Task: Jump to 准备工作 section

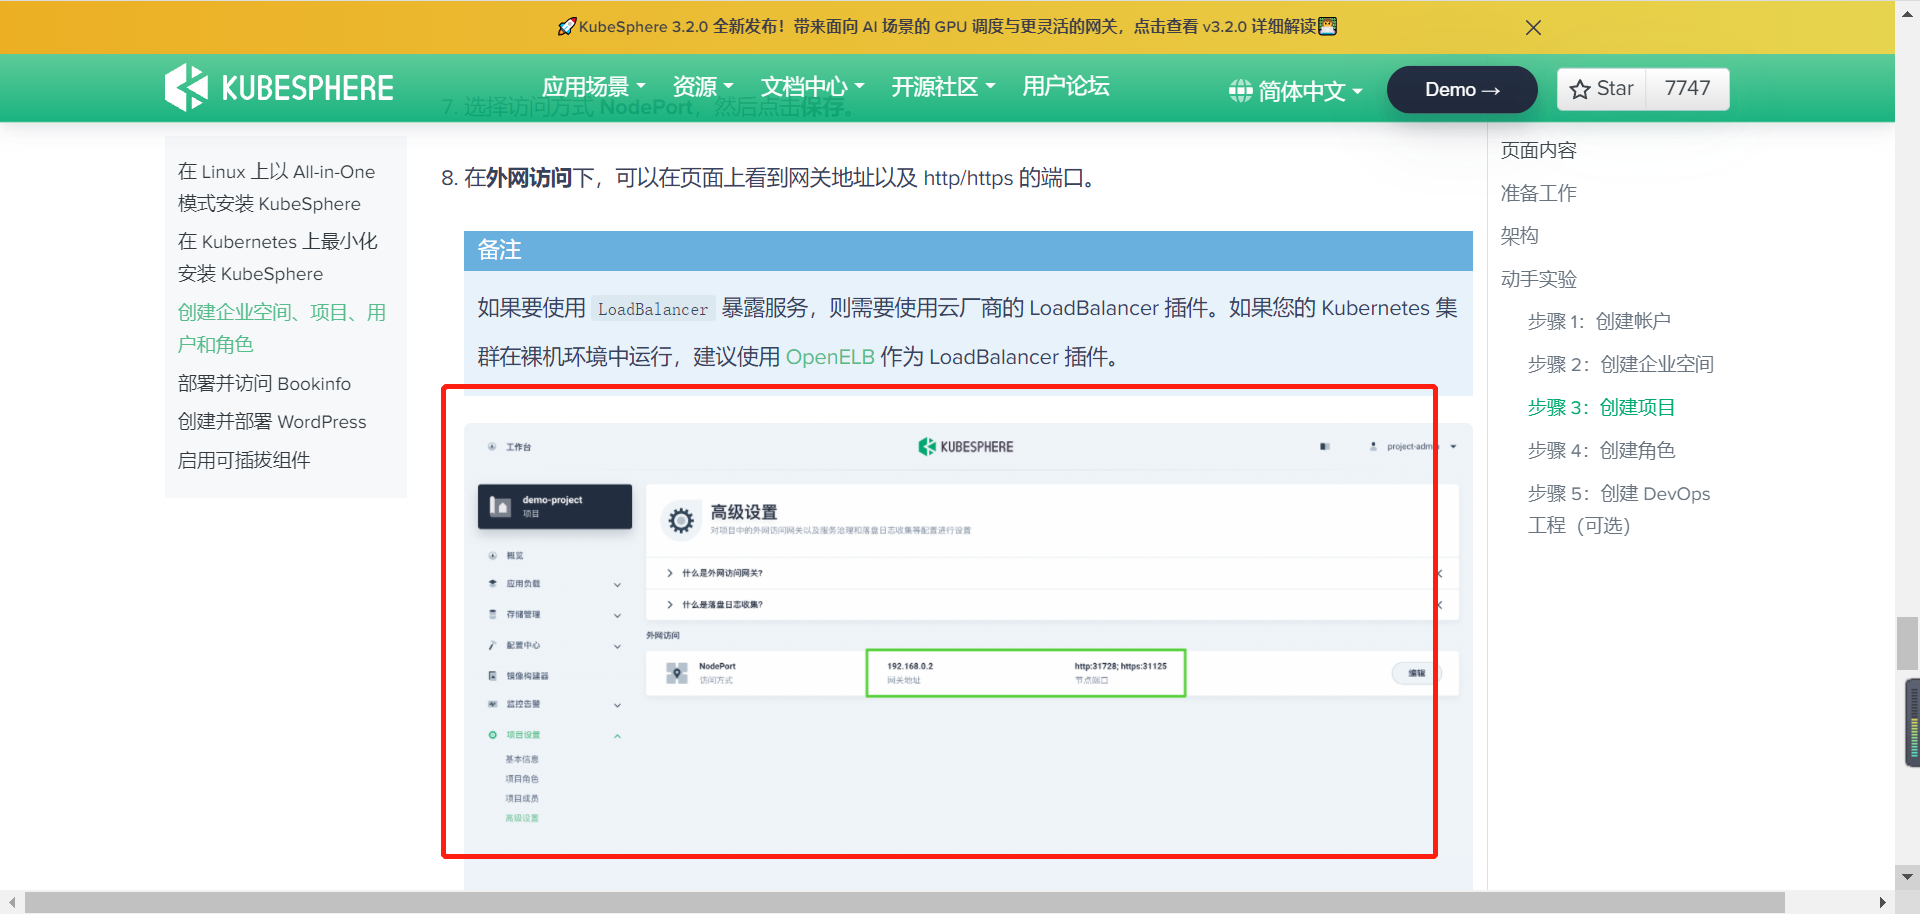Action: pos(1538,193)
